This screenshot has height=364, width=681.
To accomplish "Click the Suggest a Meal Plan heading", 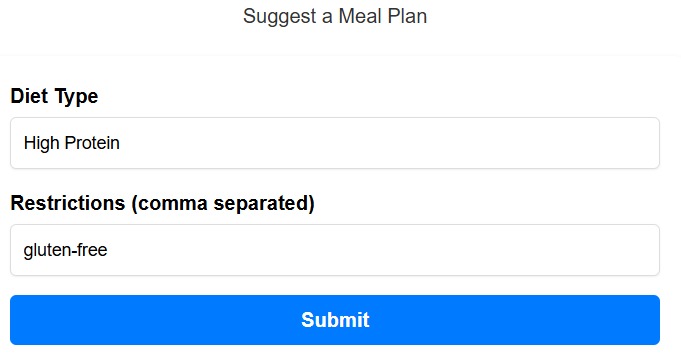I will click(x=335, y=17).
